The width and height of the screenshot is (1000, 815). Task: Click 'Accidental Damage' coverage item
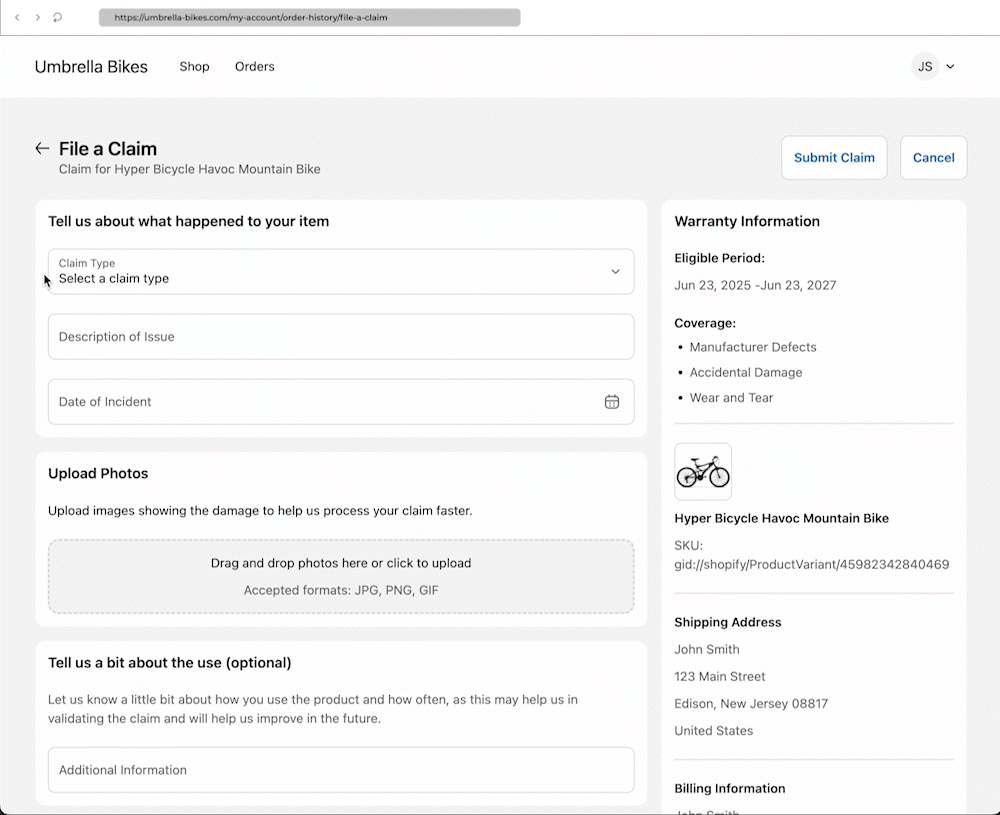point(746,372)
